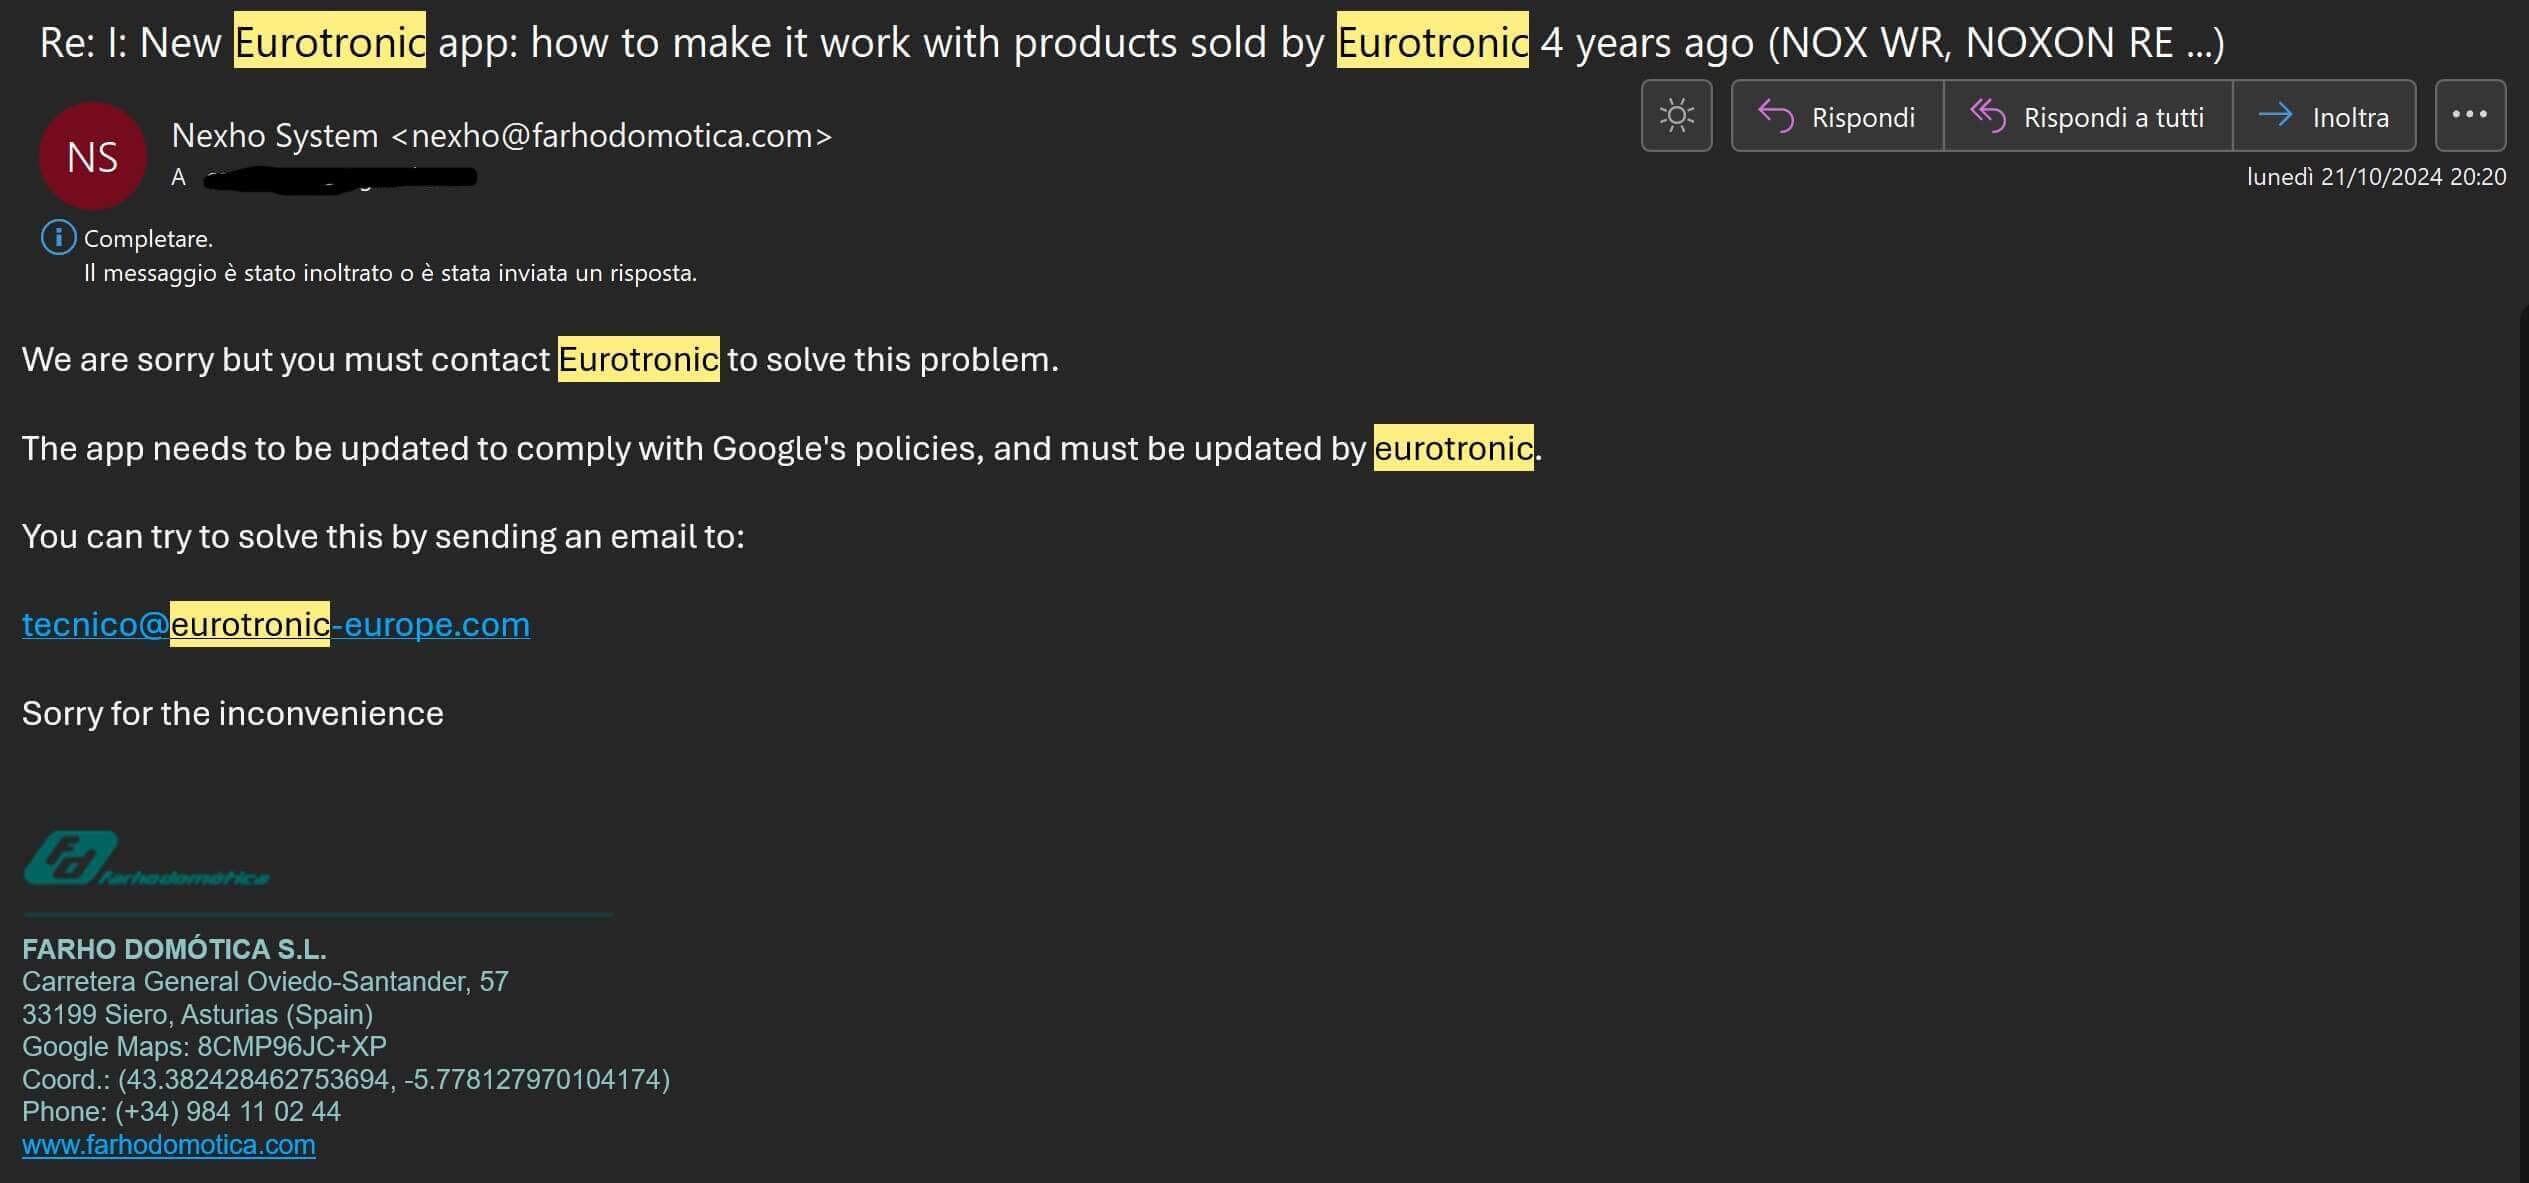The image size is (2529, 1183).
Task: Click the Farho Domotica logo image
Action: tap(145, 860)
